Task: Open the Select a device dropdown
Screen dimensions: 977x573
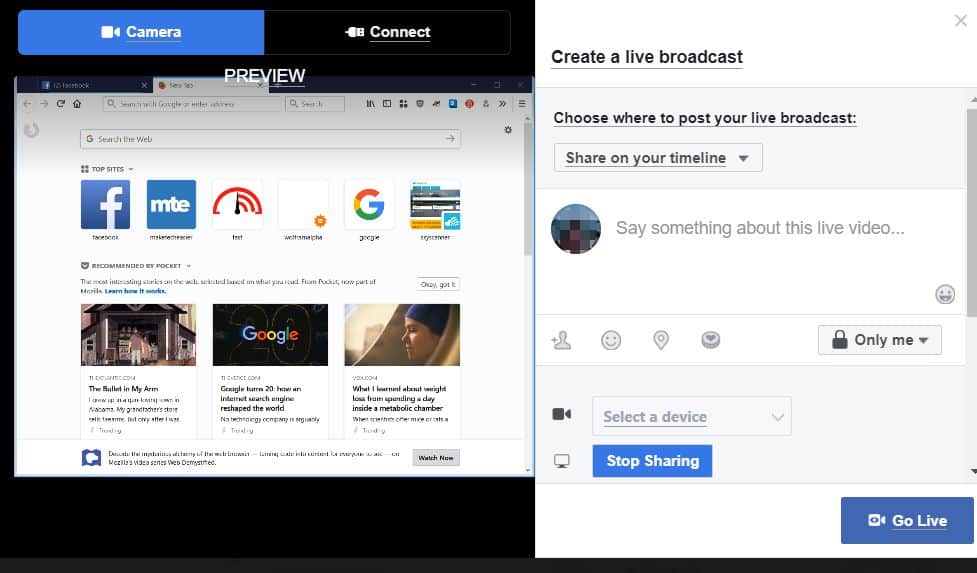Action: (x=692, y=416)
